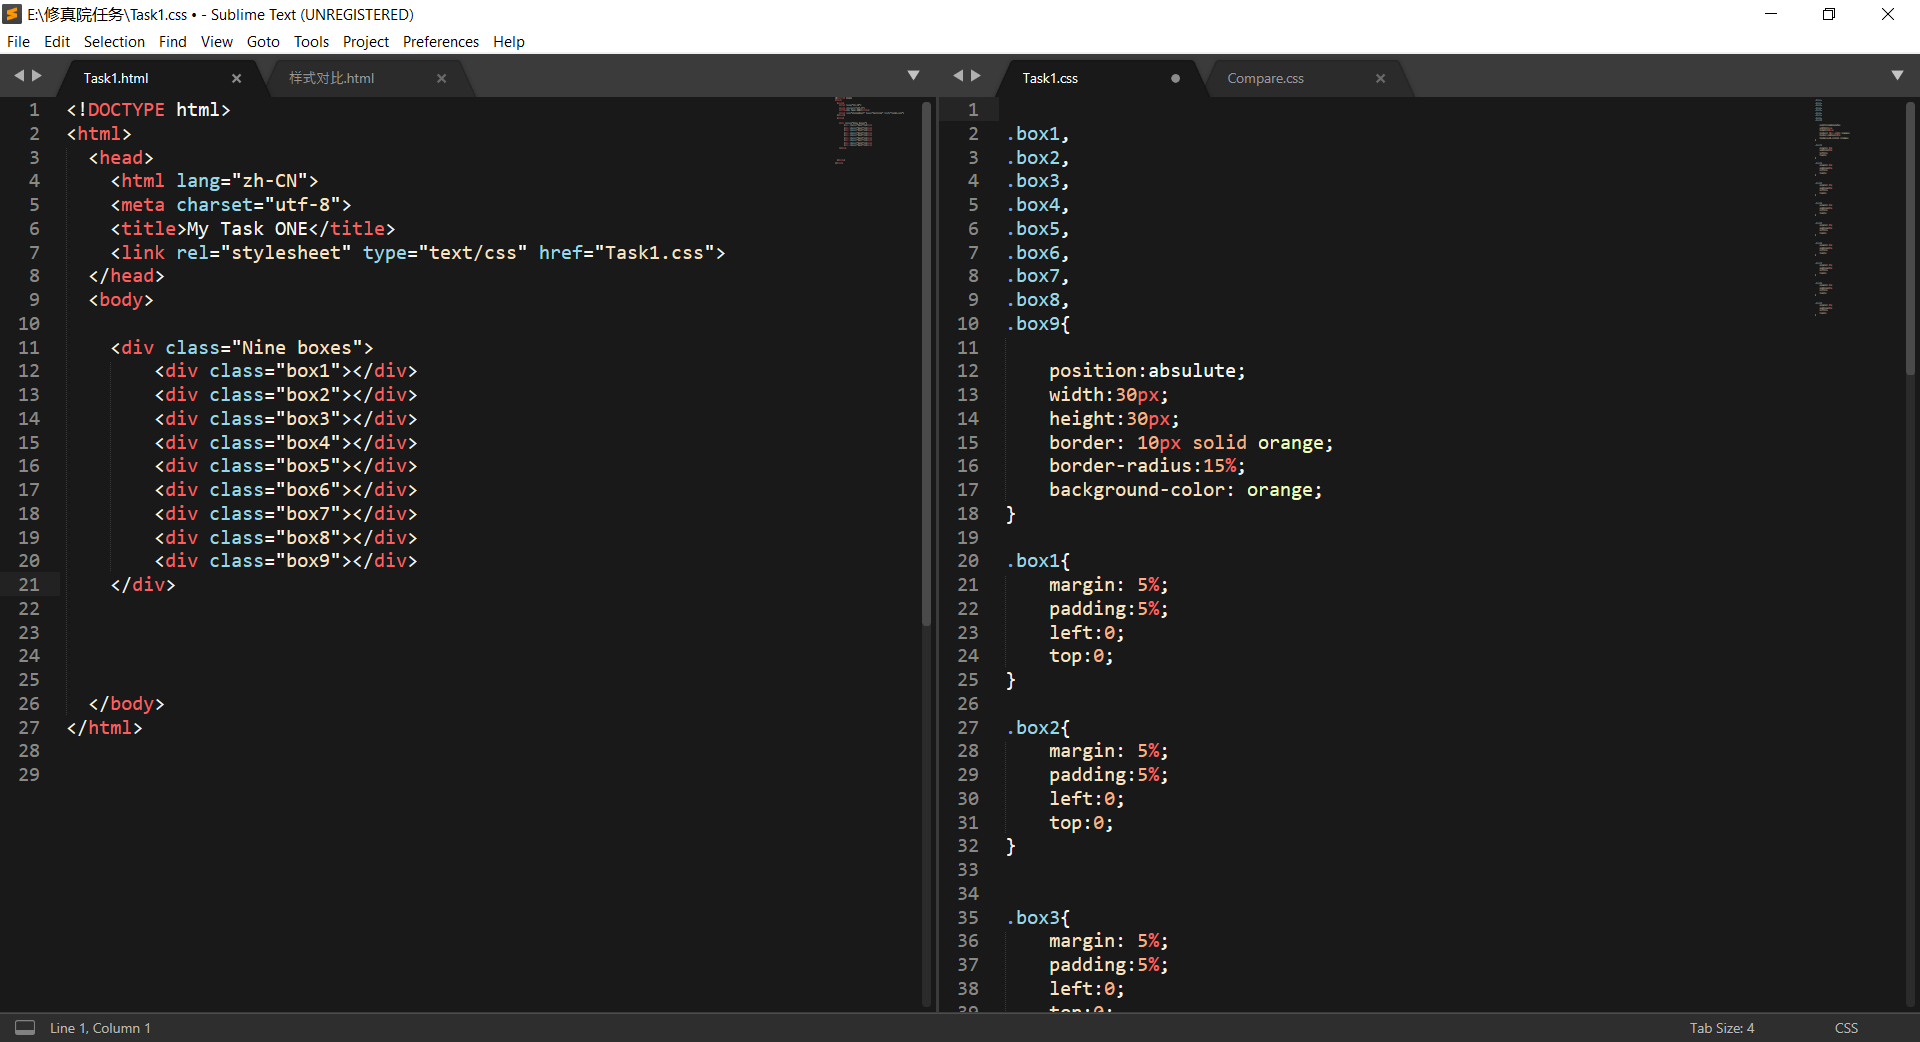Click the div class "box9" line
1920x1042 pixels.
pyautogui.click(x=286, y=561)
